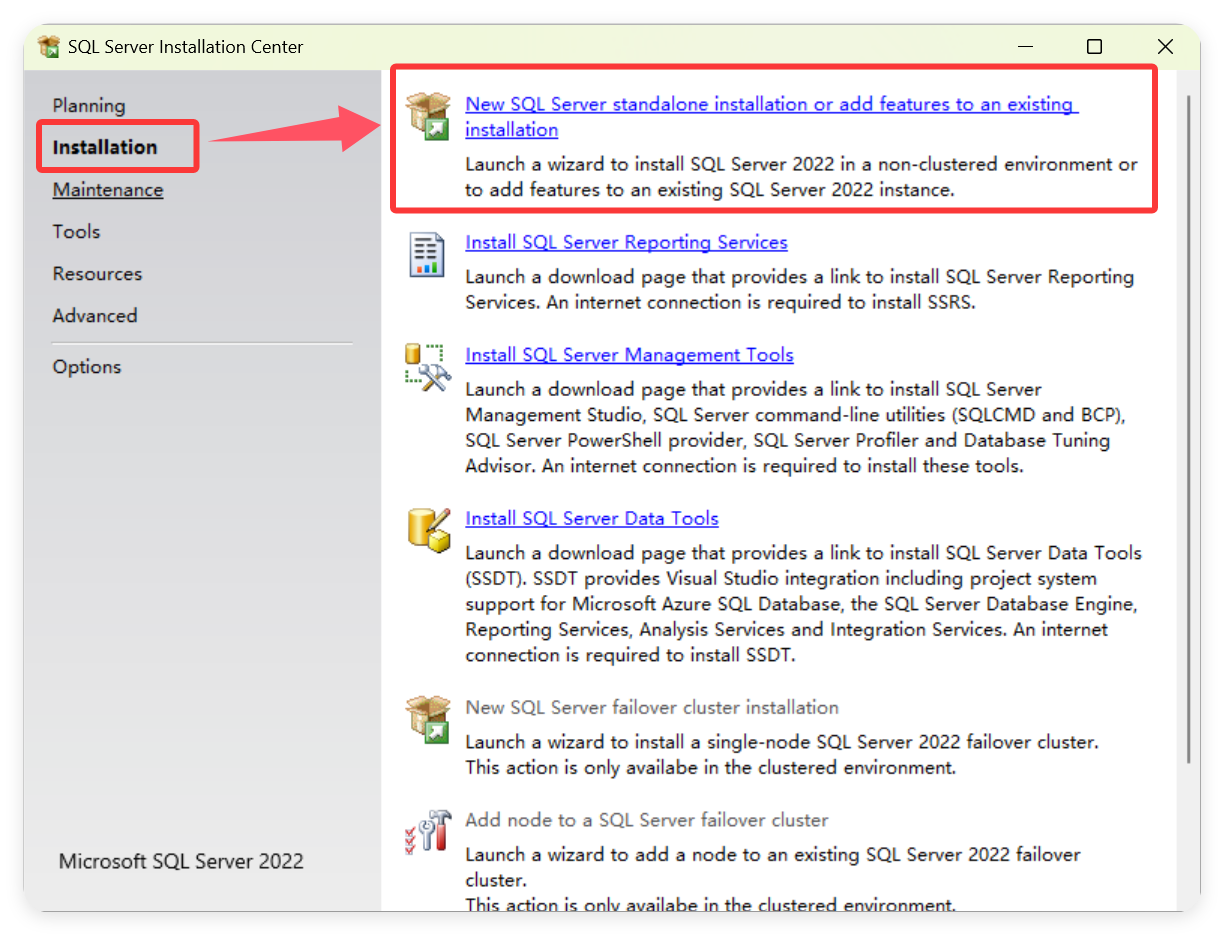Open Install SQL Server Reporting Services link
This screenshot has height=935, width=1224.
coord(626,242)
